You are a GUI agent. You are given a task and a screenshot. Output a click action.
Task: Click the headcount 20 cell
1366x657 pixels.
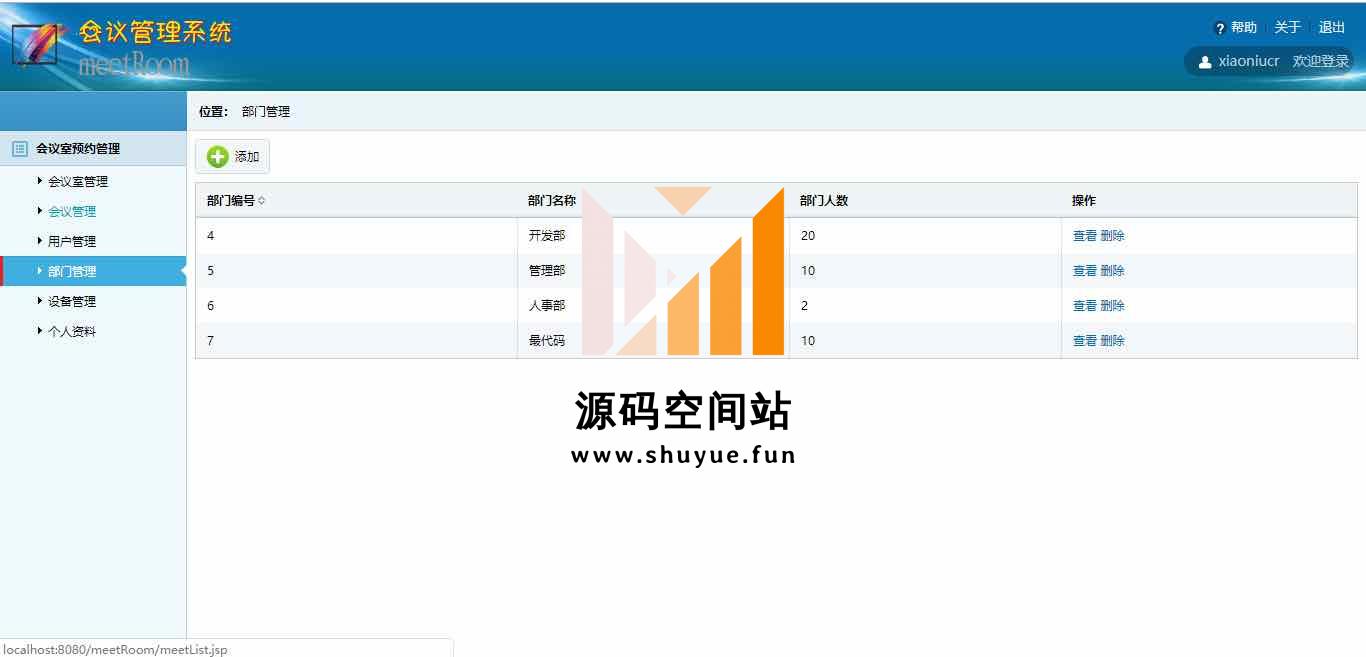(x=925, y=236)
